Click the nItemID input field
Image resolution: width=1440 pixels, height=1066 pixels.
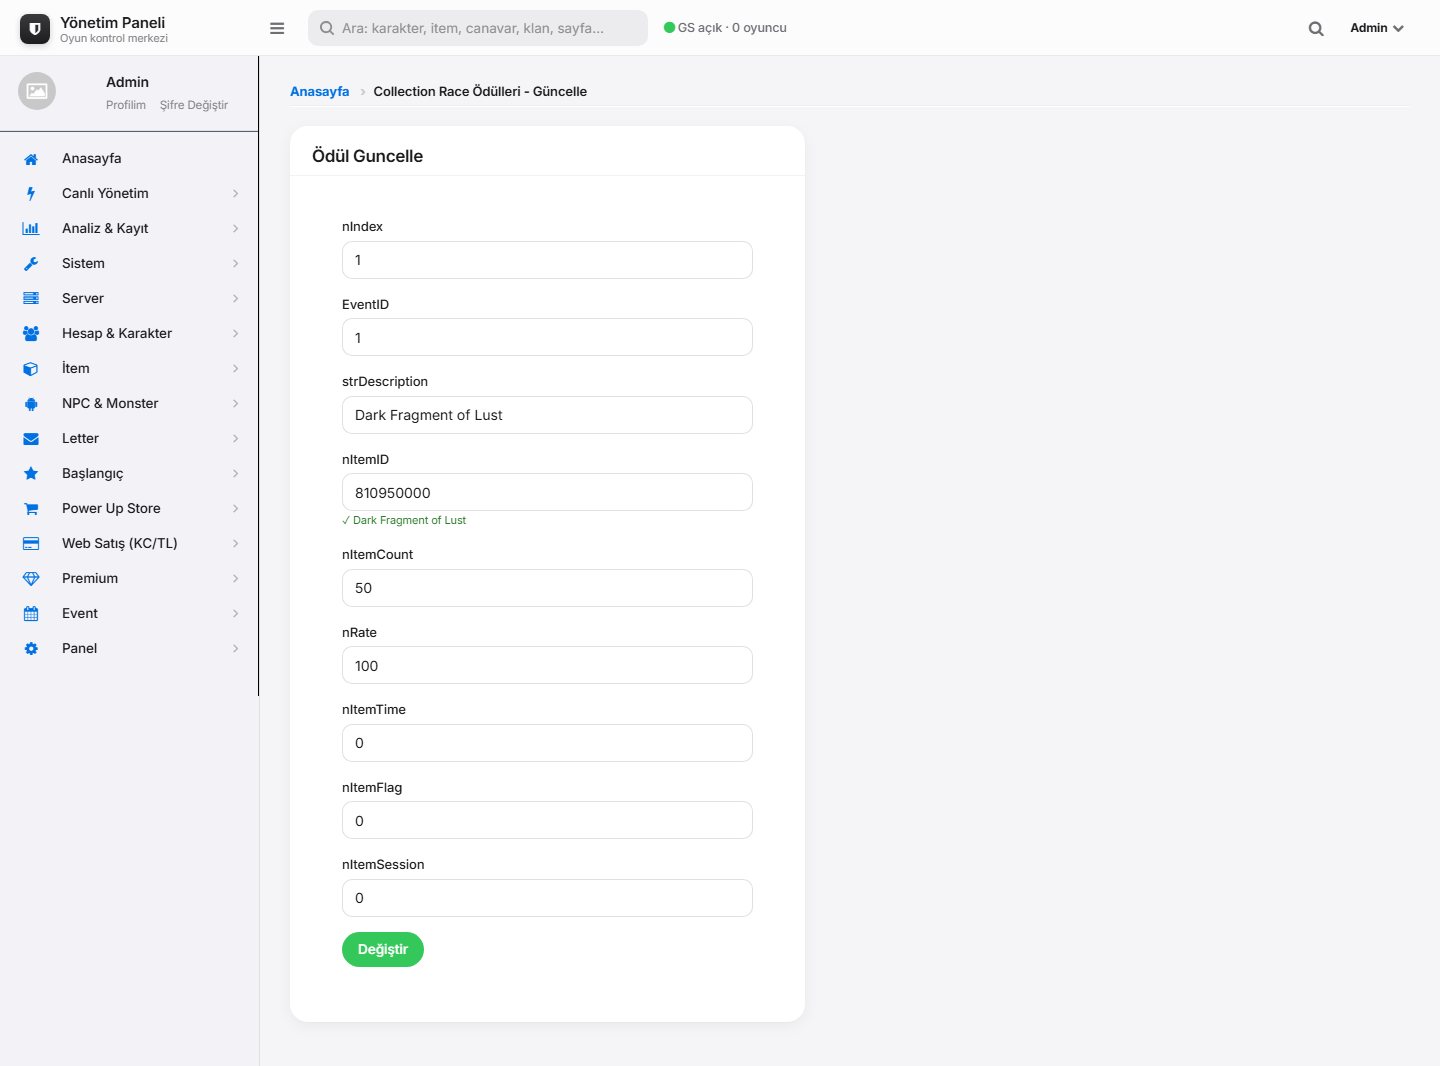(x=547, y=493)
